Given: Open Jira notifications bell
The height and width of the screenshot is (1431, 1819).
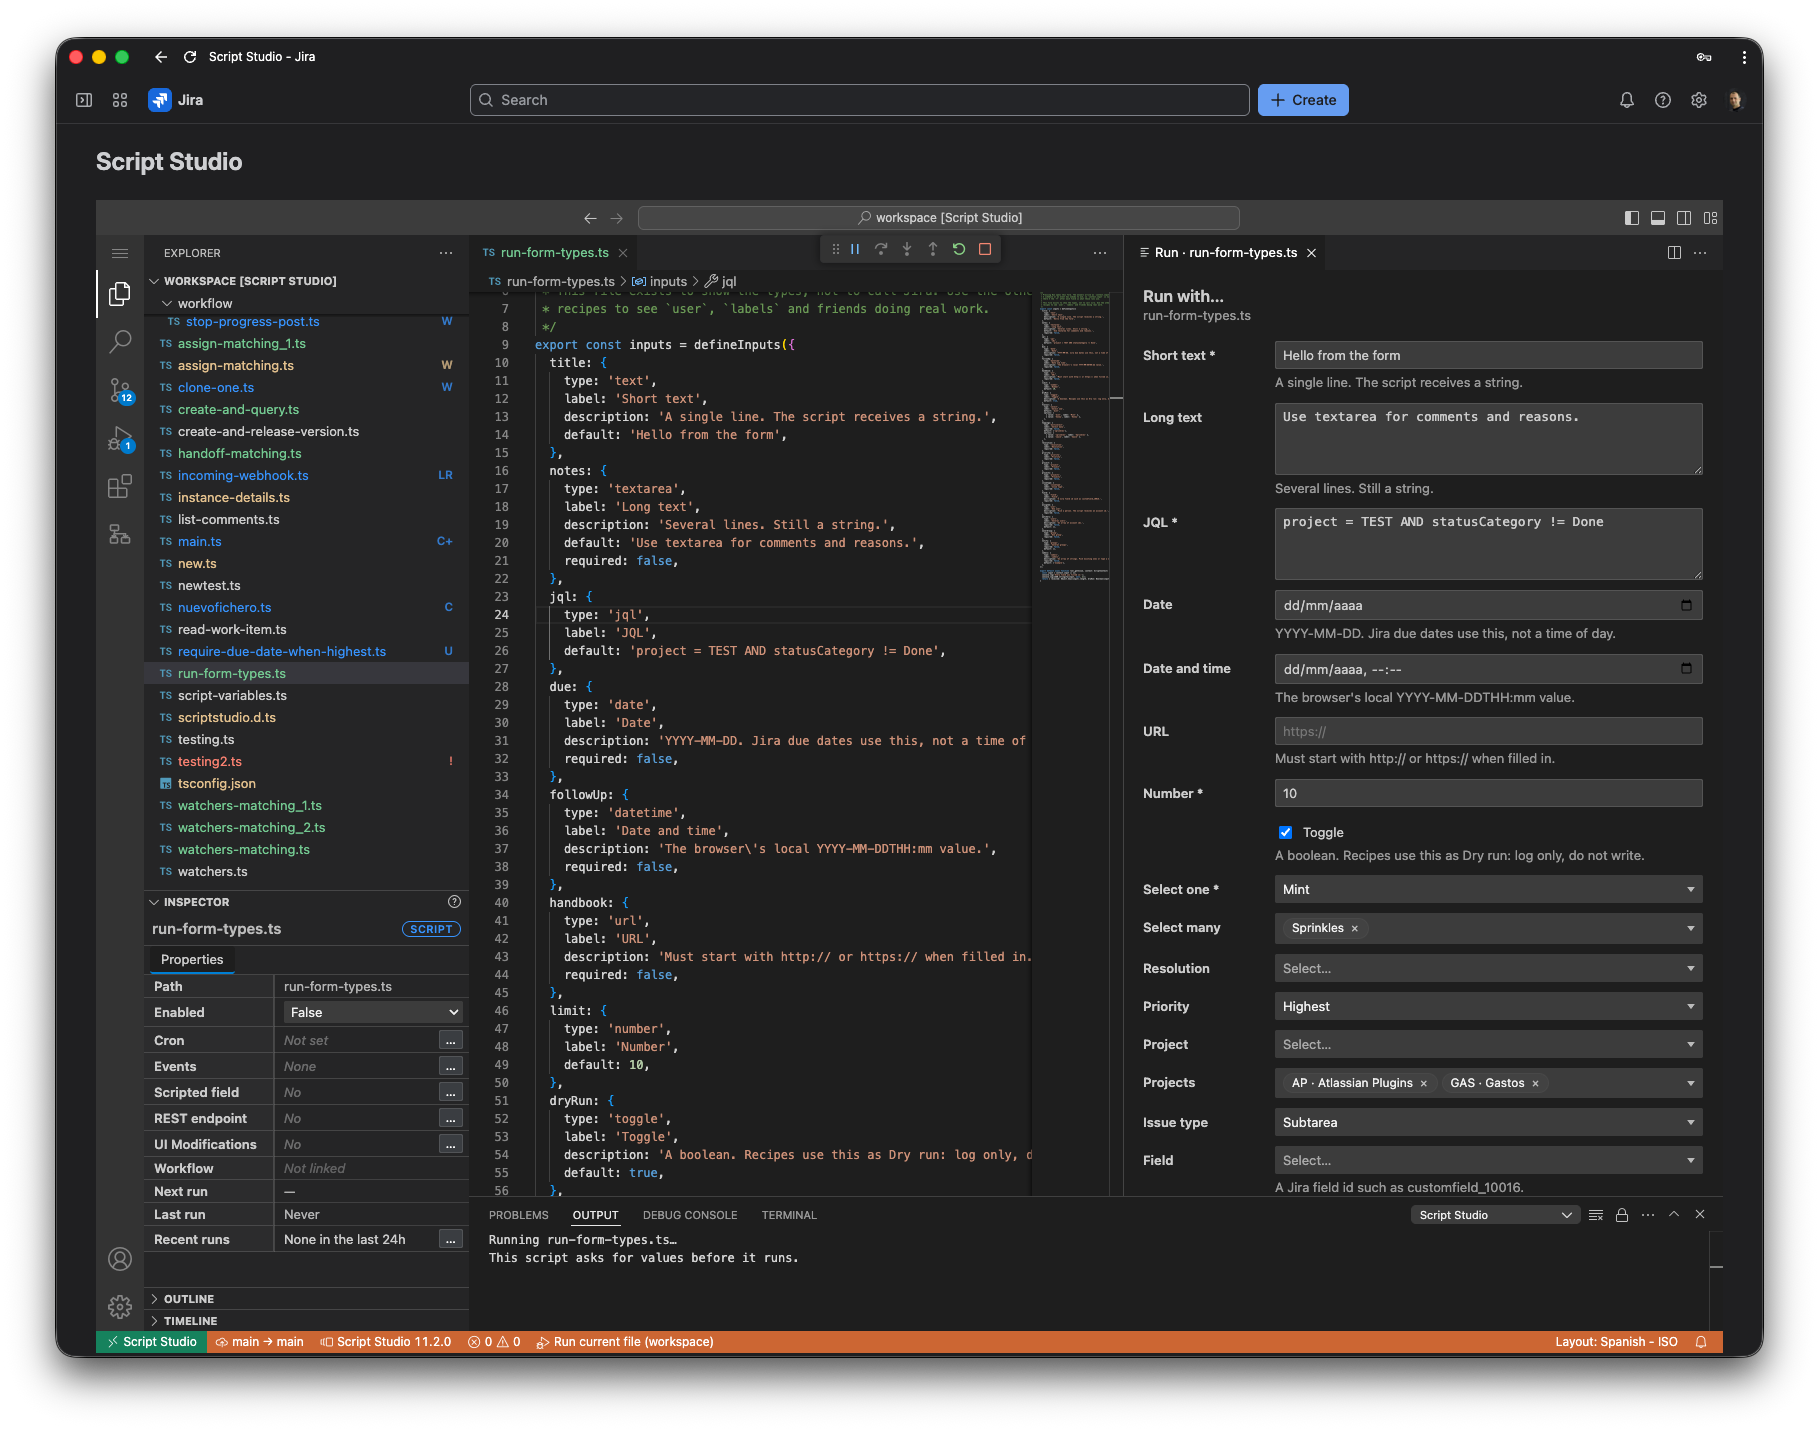Looking at the screenshot, I should click(1627, 100).
